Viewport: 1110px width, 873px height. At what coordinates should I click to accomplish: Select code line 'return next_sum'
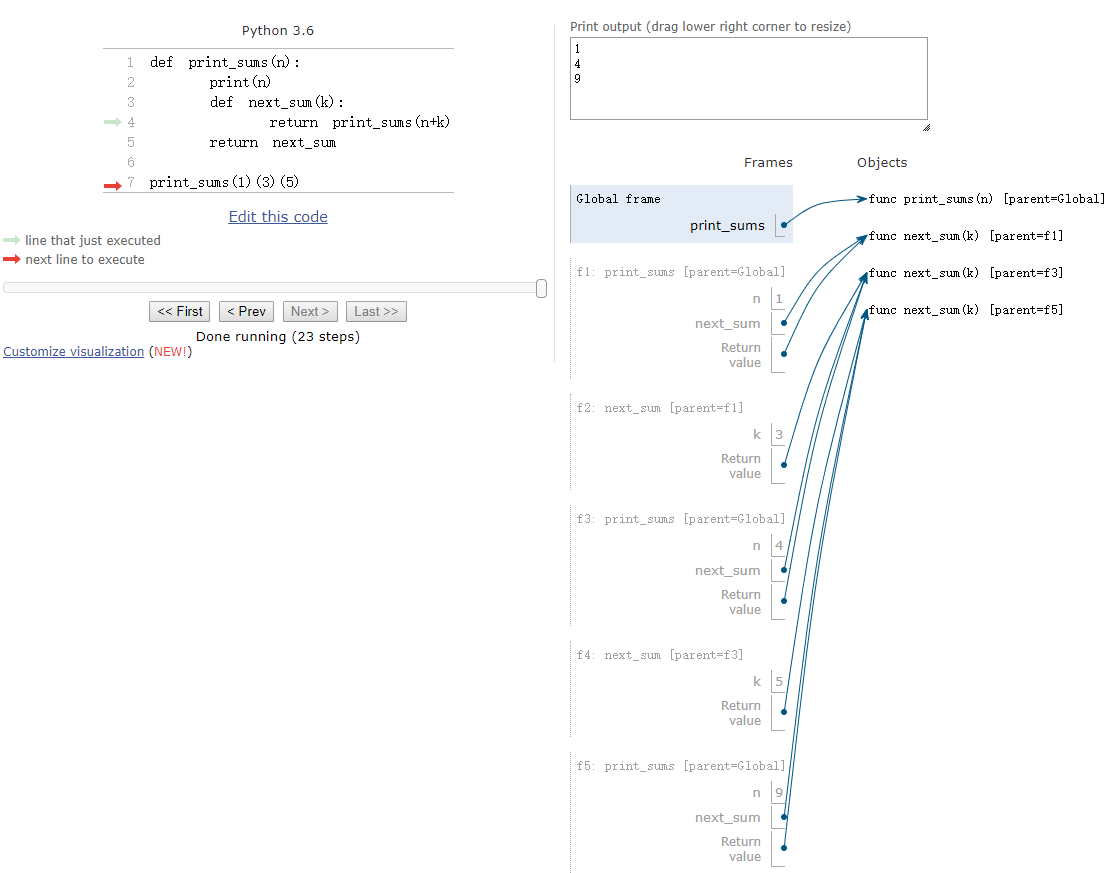(x=273, y=142)
